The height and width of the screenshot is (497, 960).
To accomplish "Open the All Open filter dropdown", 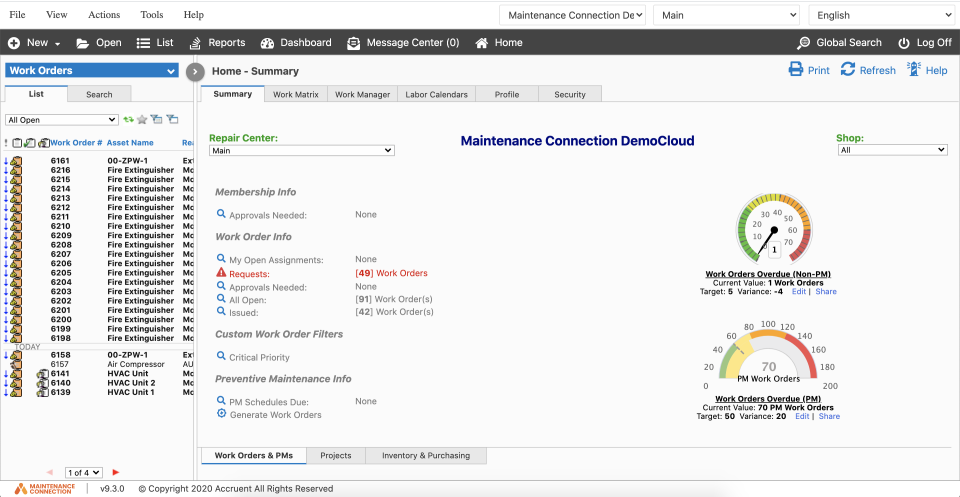I will tap(62, 120).
